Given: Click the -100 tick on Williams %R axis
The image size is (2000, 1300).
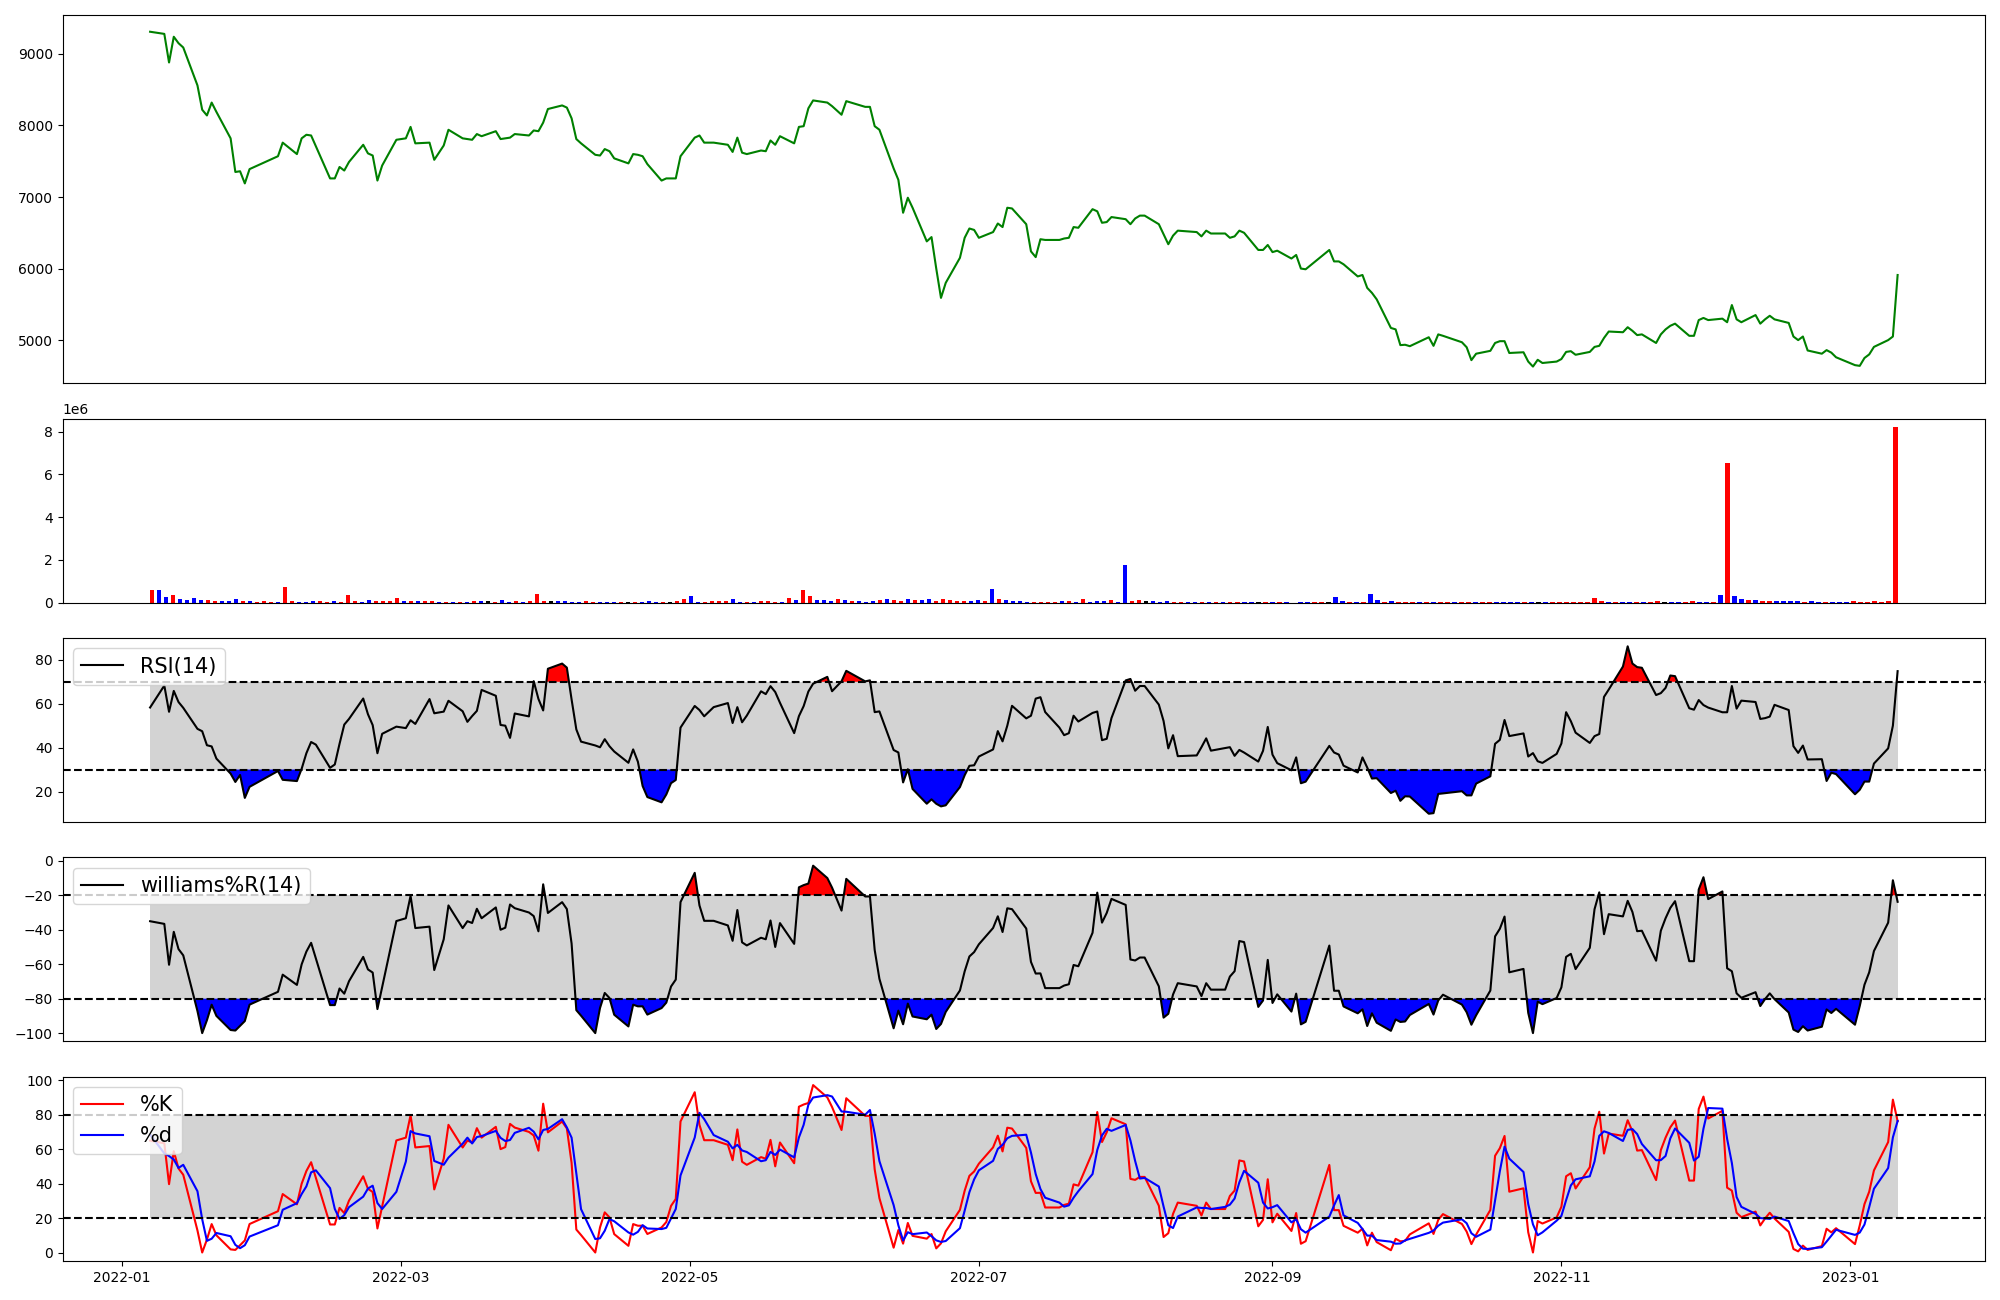Looking at the screenshot, I should point(33,1034).
